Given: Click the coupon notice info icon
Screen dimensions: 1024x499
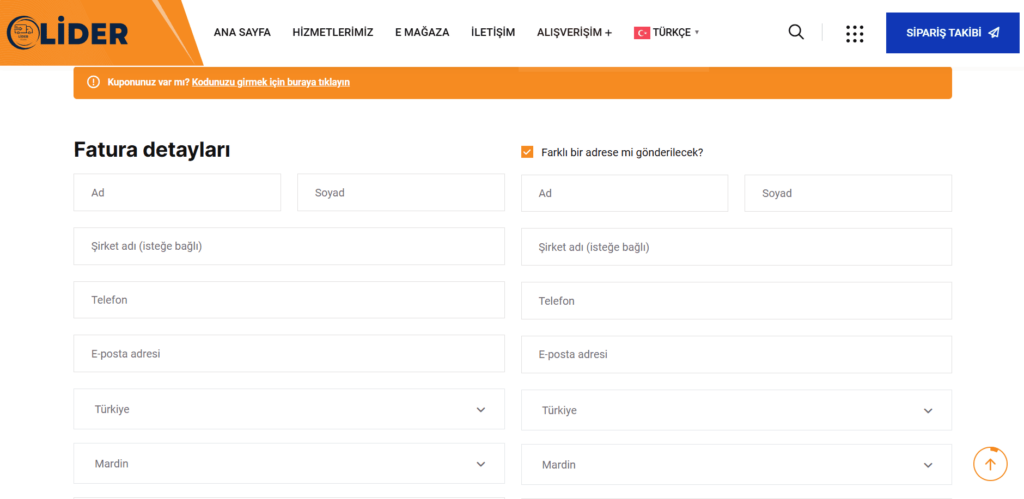Looking at the screenshot, I should (93, 82).
